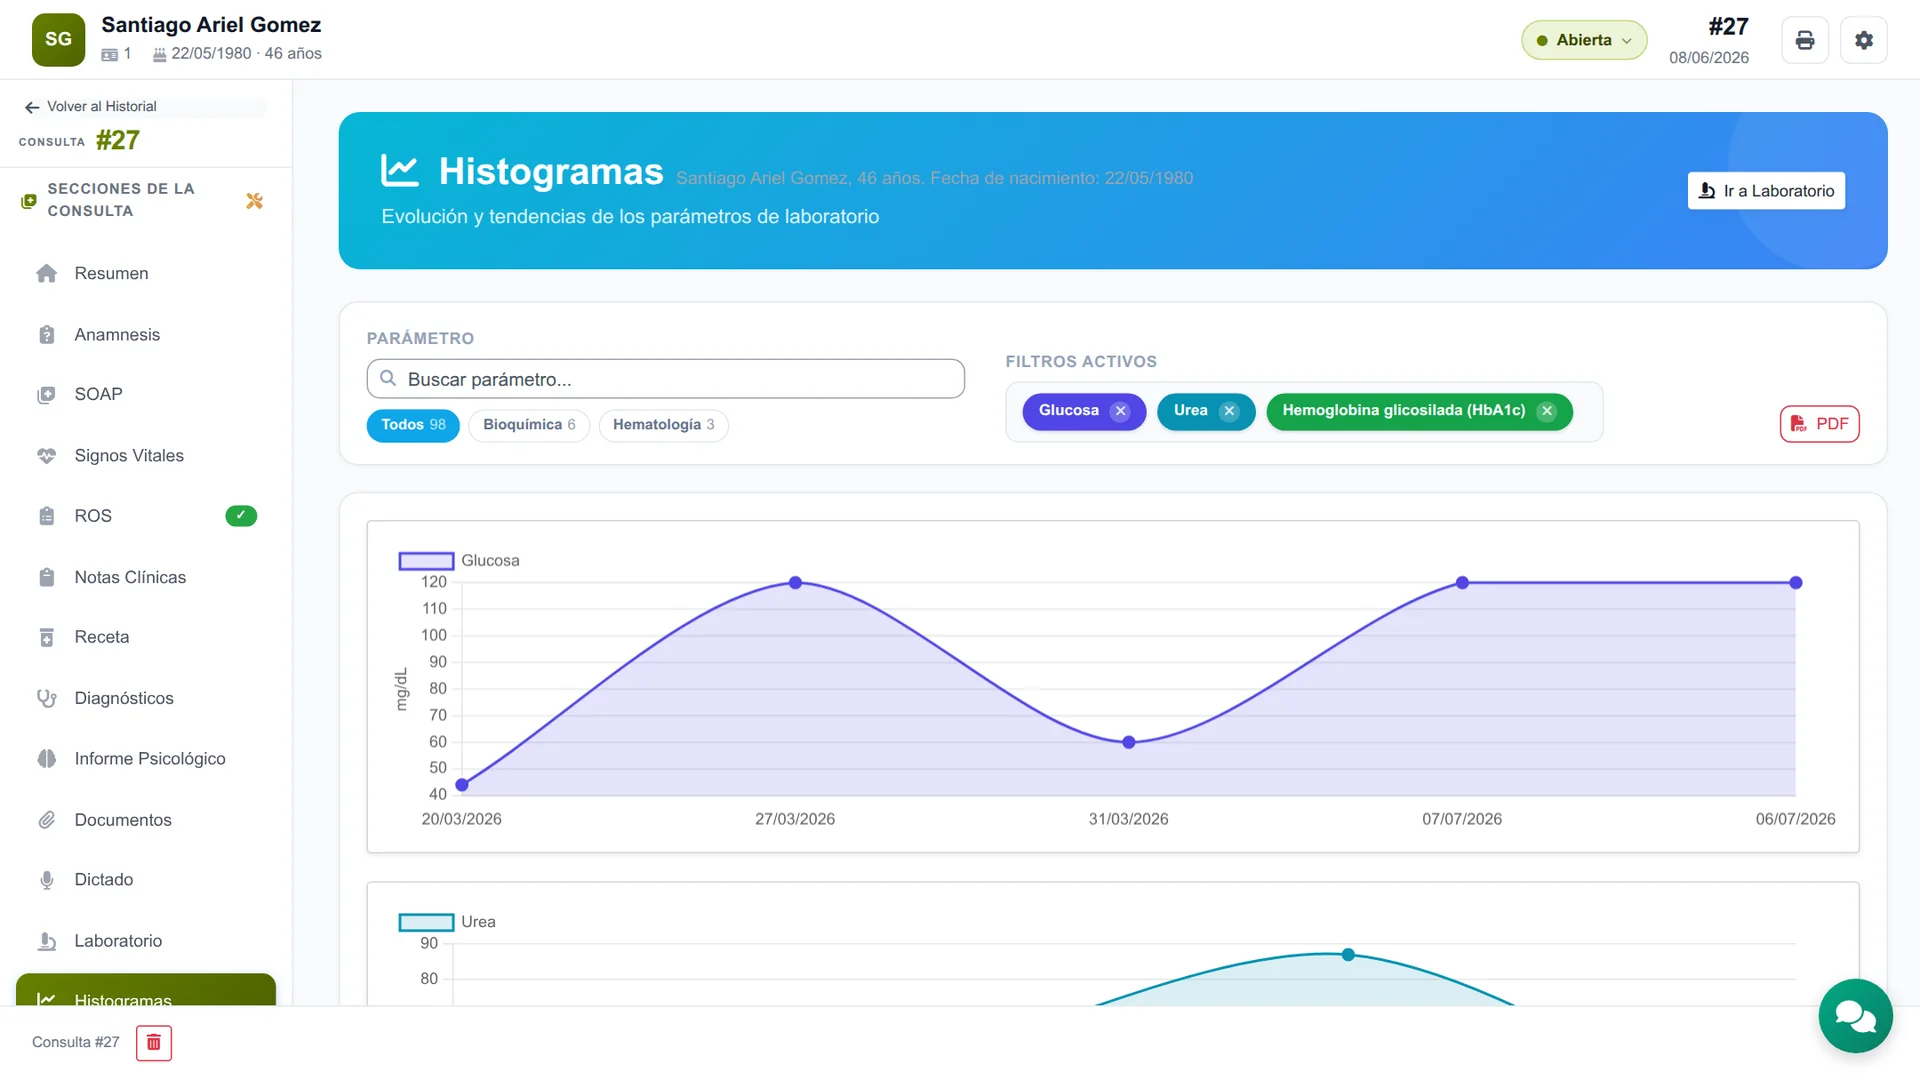
Task: Open Receta section
Action: (146, 637)
